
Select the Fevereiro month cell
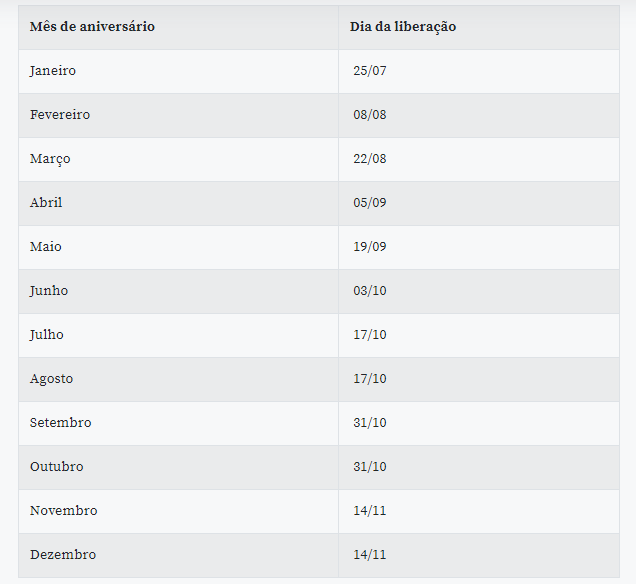(60, 115)
